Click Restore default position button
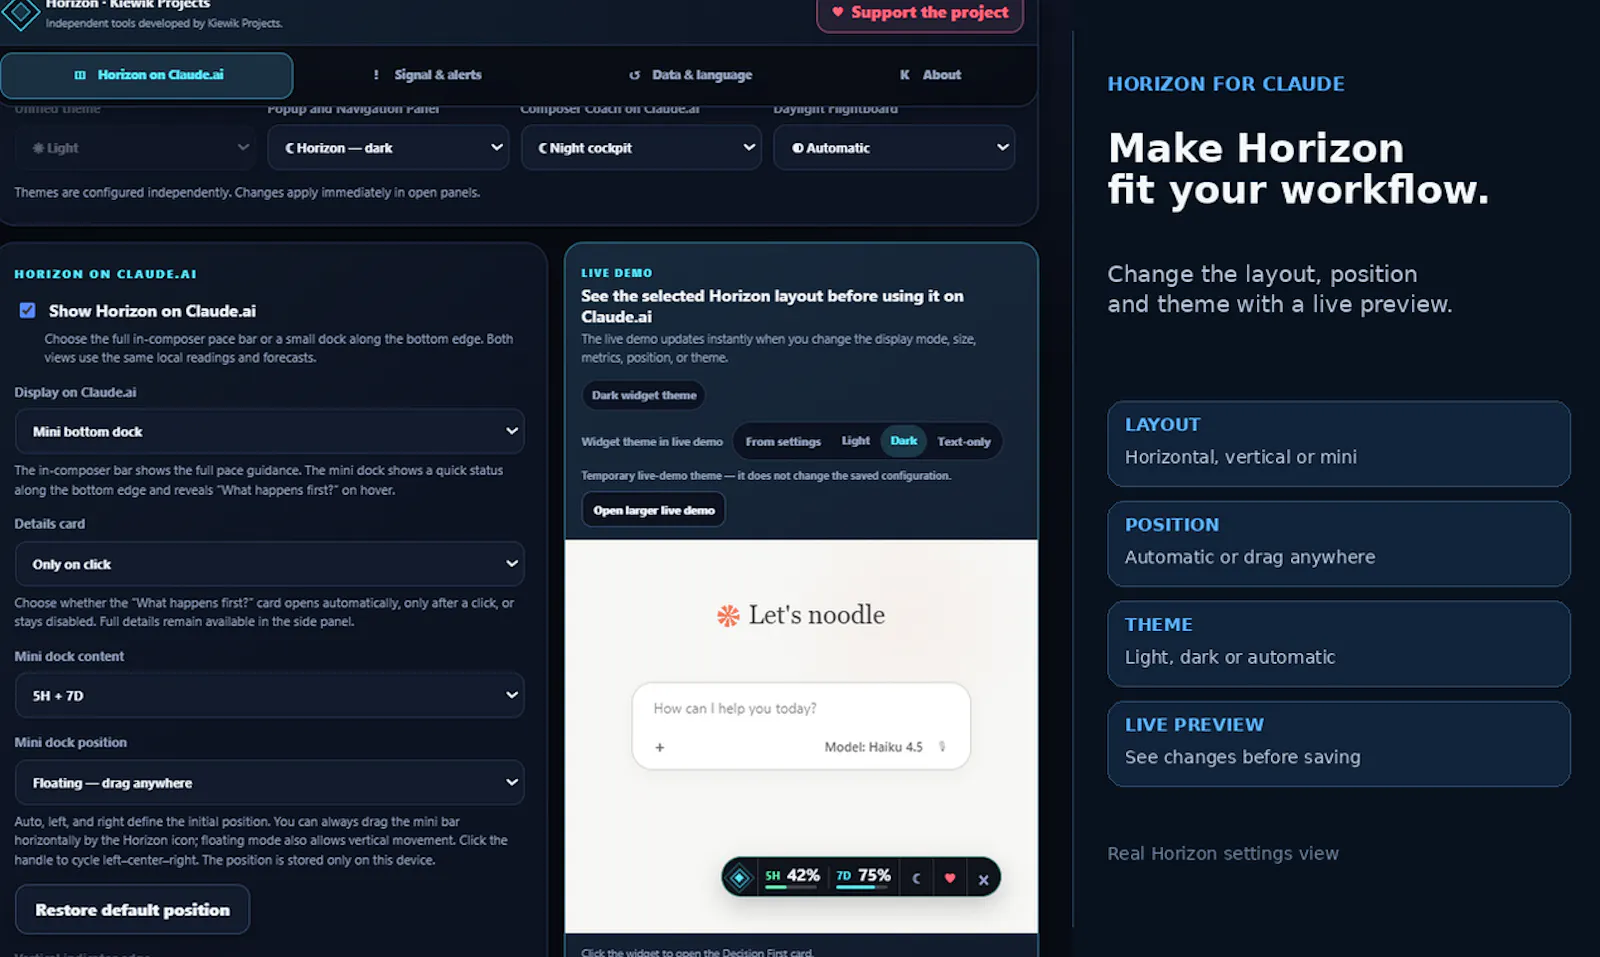This screenshot has width=1600, height=957. (x=132, y=910)
